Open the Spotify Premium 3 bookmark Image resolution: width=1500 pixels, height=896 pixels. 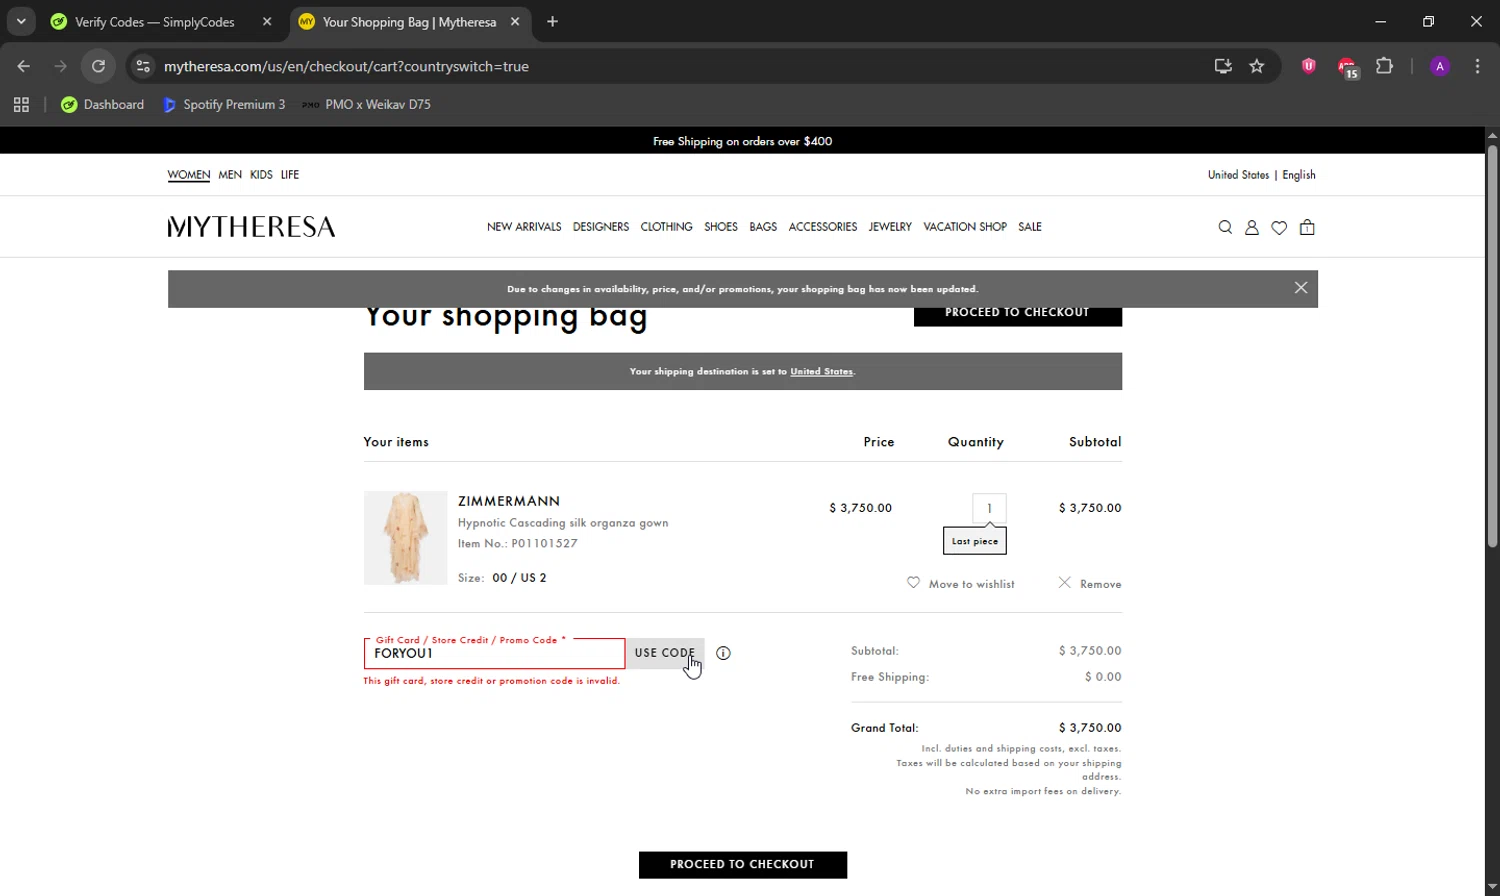click(224, 104)
